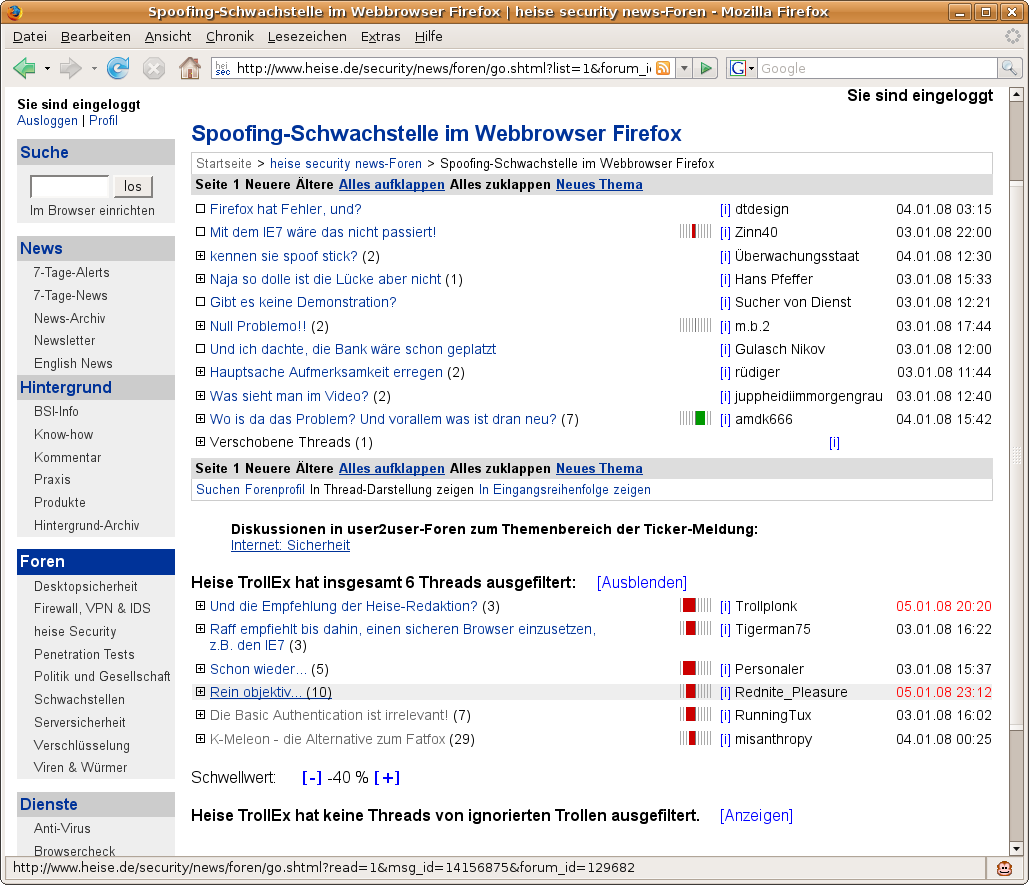The image size is (1029, 885).
Task: Click the top 'Neues Thema' link
Action: (599, 185)
